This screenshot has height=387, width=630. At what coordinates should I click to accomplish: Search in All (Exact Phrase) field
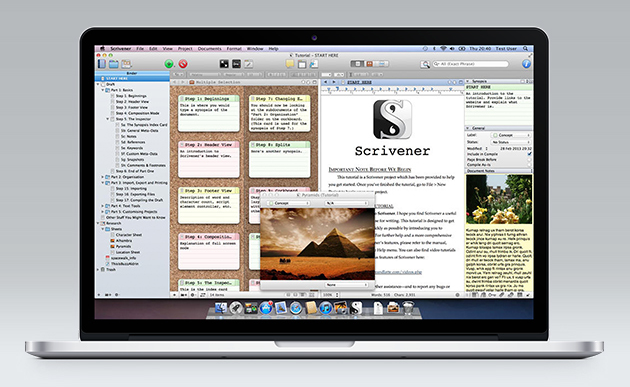click(x=470, y=64)
